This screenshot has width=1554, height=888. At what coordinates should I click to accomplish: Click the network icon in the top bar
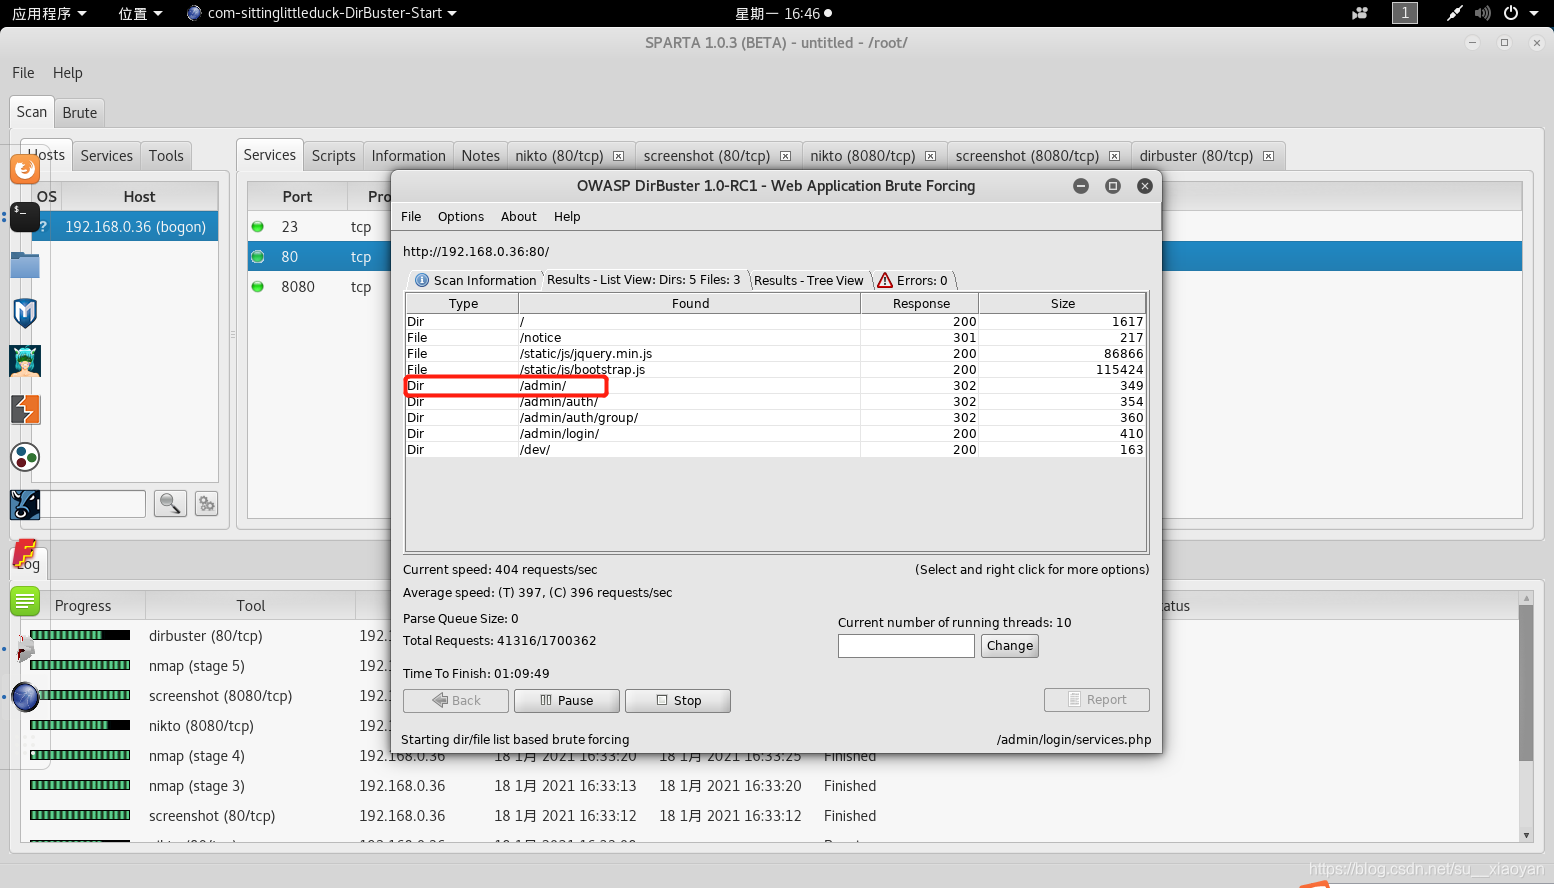pyautogui.click(x=1454, y=13)
